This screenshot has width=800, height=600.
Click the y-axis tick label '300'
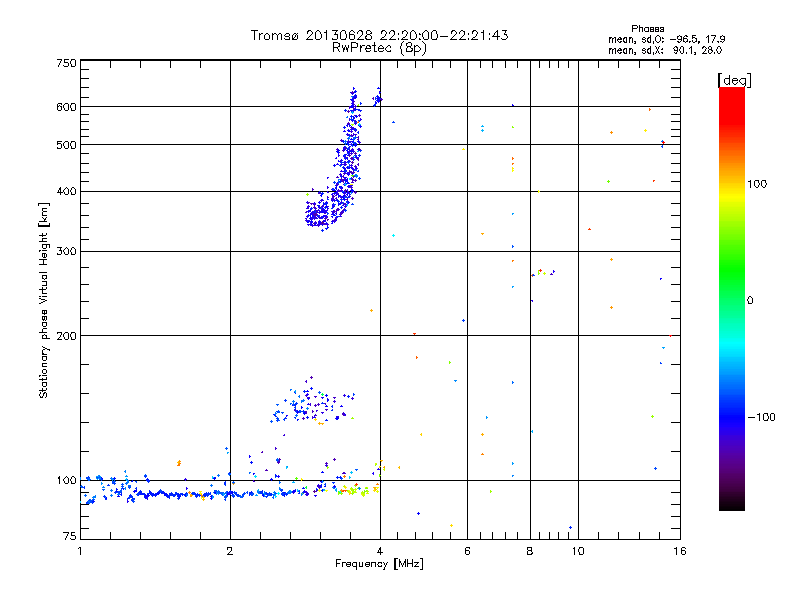[x=66, y=251]
